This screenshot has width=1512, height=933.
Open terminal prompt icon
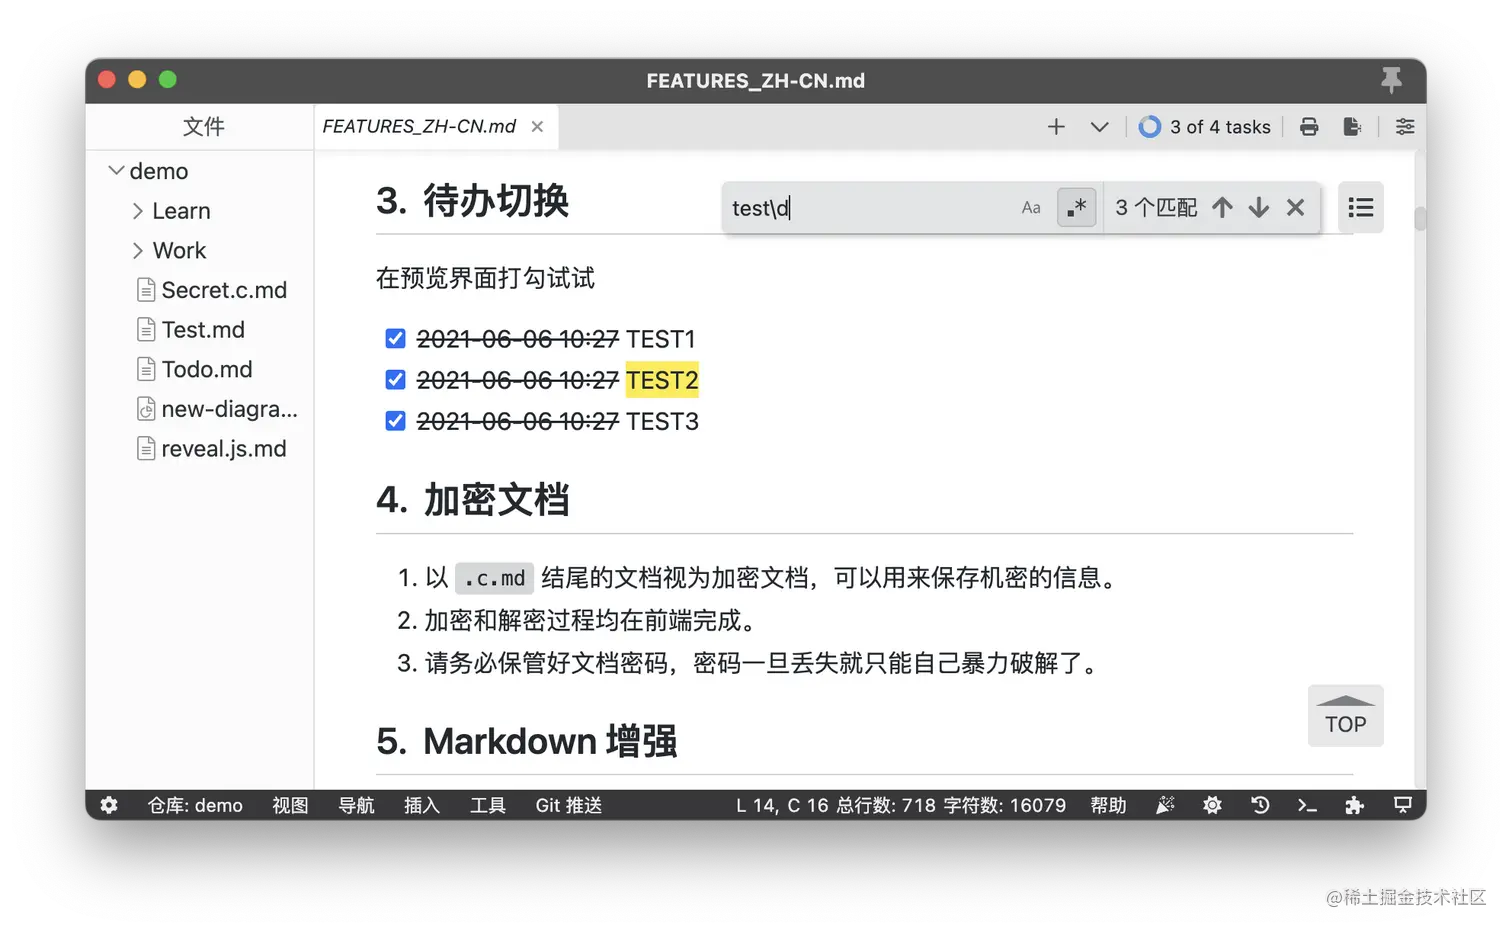(x=1307, y=805)
